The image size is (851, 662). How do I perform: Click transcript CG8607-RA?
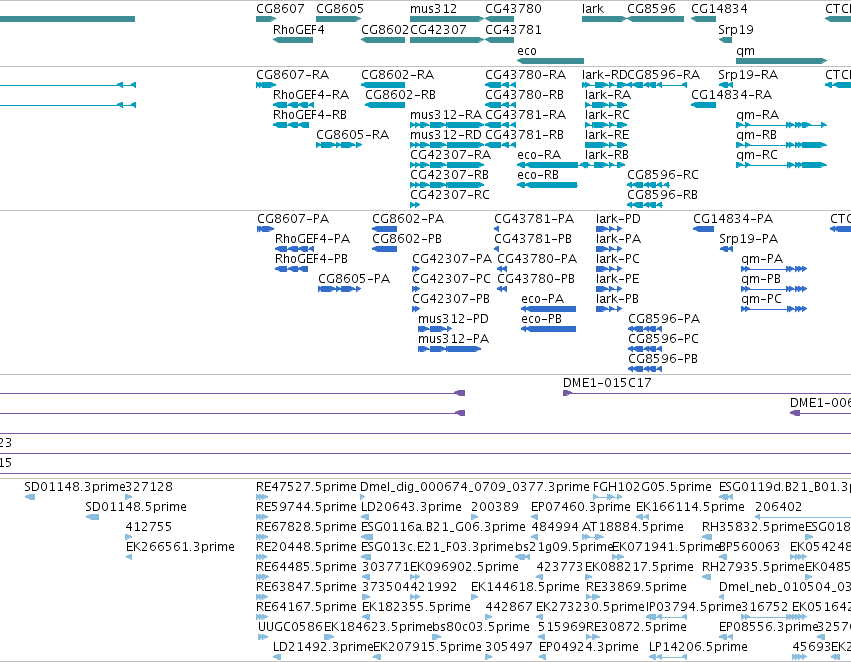pyautogui.click(x=293, y=75)
